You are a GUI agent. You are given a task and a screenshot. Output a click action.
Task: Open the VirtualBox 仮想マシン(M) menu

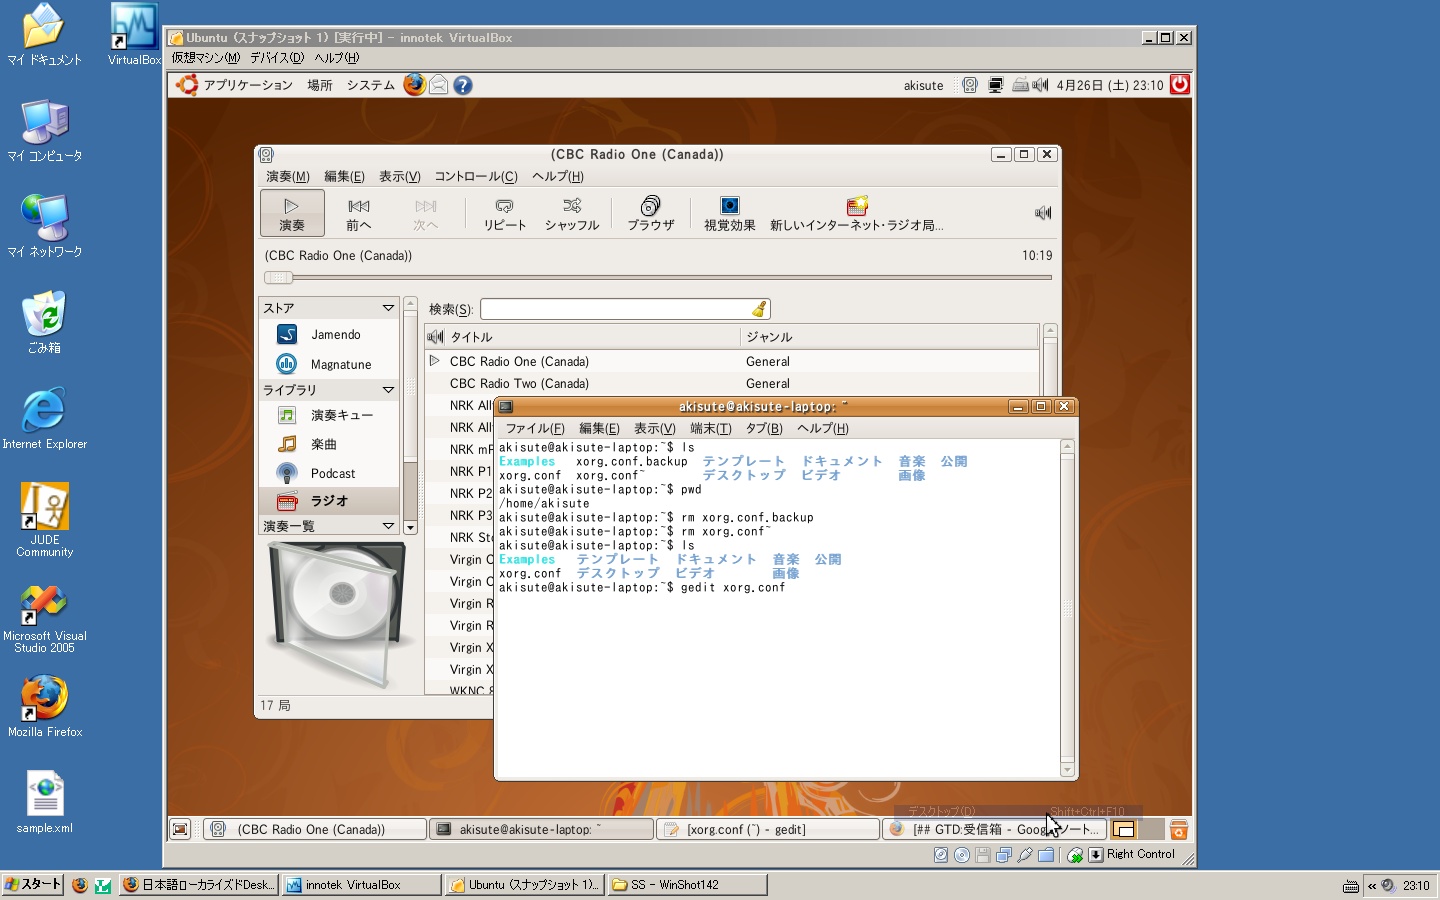coord(206,58)
